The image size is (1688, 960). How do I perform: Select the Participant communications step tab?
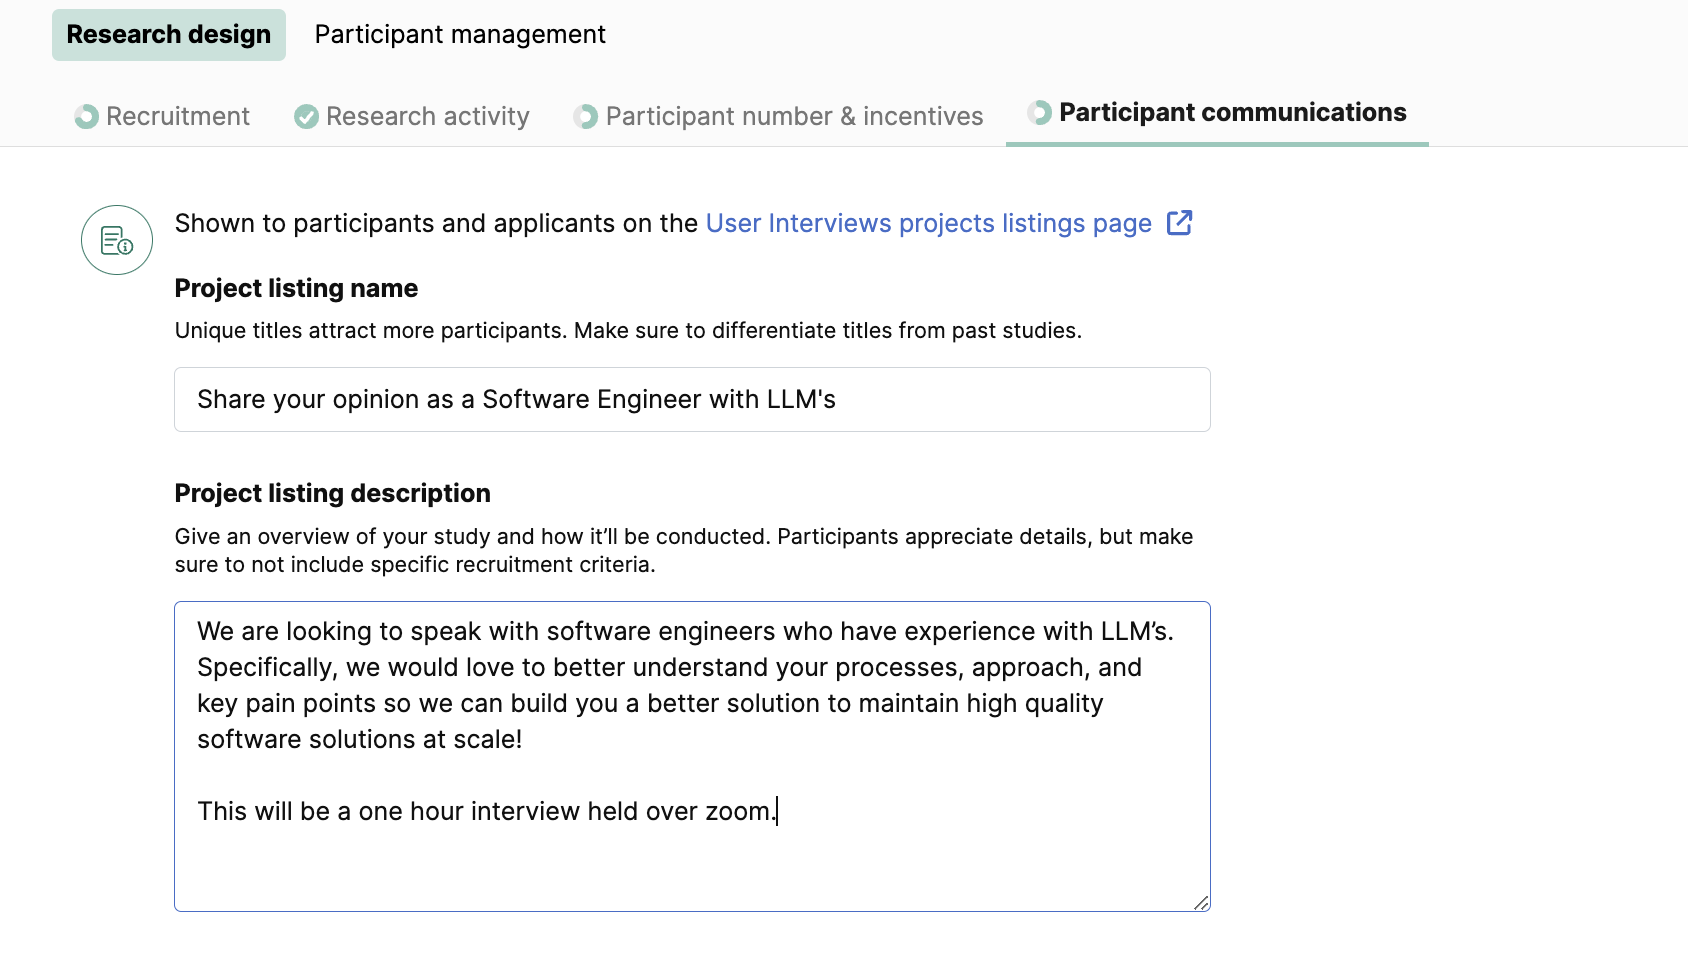[x=1217, y=113]
